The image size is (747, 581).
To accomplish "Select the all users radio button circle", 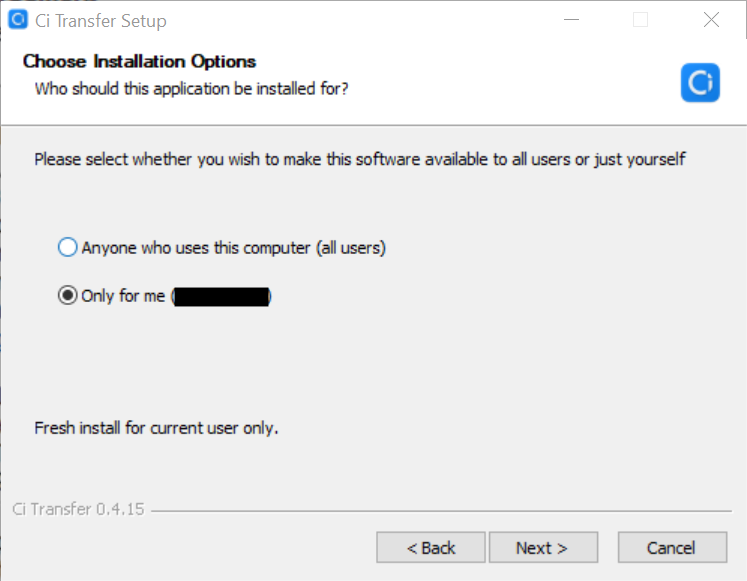I will pyautogui.click(x=68, y=247).
